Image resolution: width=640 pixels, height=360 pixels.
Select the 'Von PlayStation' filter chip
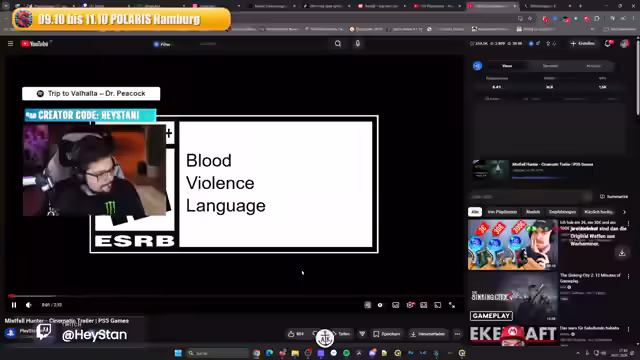(502, 212)
